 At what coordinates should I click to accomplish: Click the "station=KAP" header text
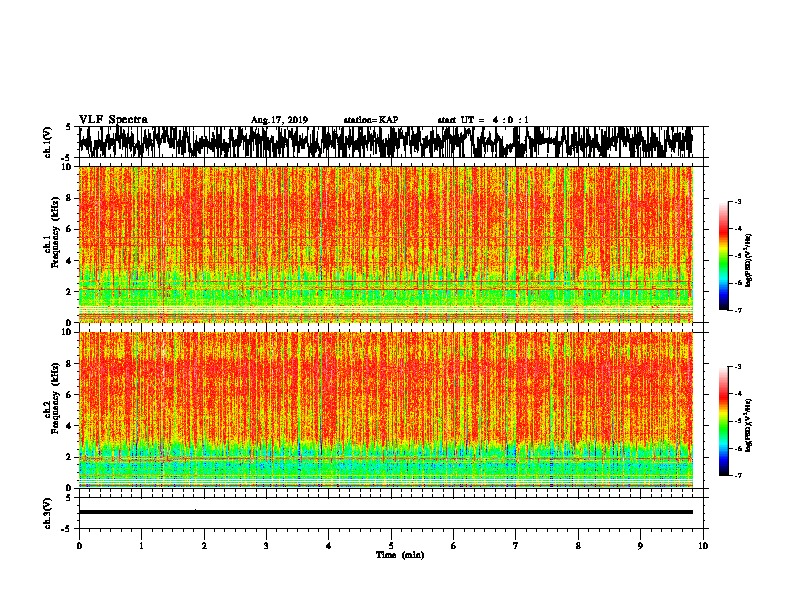371,120
